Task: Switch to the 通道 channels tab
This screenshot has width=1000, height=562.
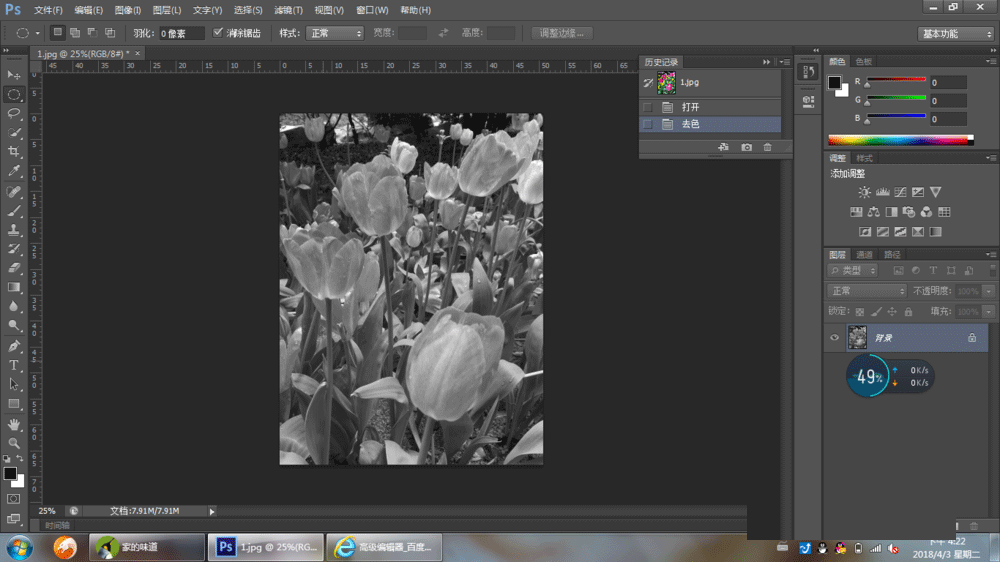Action: (x=865, y=255)
